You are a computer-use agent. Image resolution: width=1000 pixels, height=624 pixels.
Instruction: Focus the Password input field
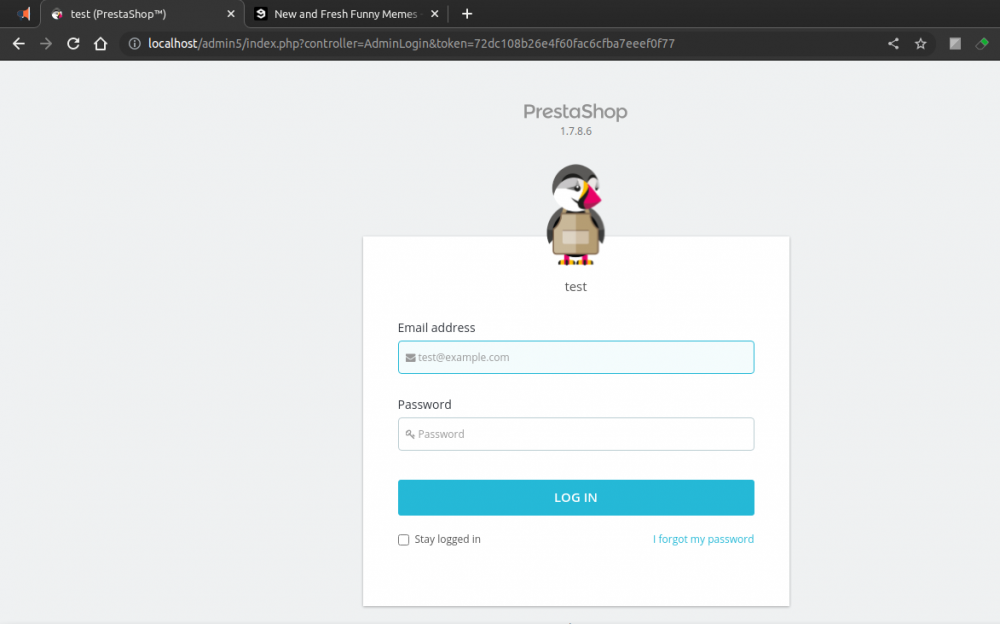[576, 434]
